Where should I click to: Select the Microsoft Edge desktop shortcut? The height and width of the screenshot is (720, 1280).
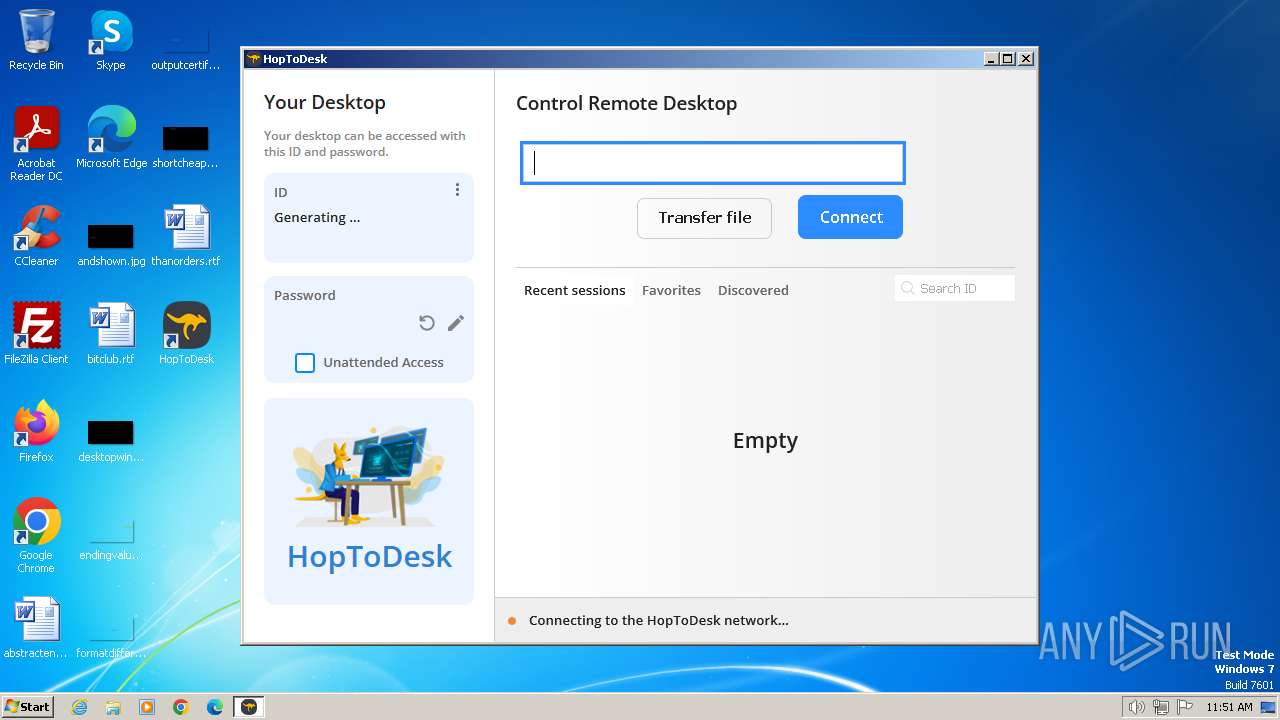coord(111,138)
